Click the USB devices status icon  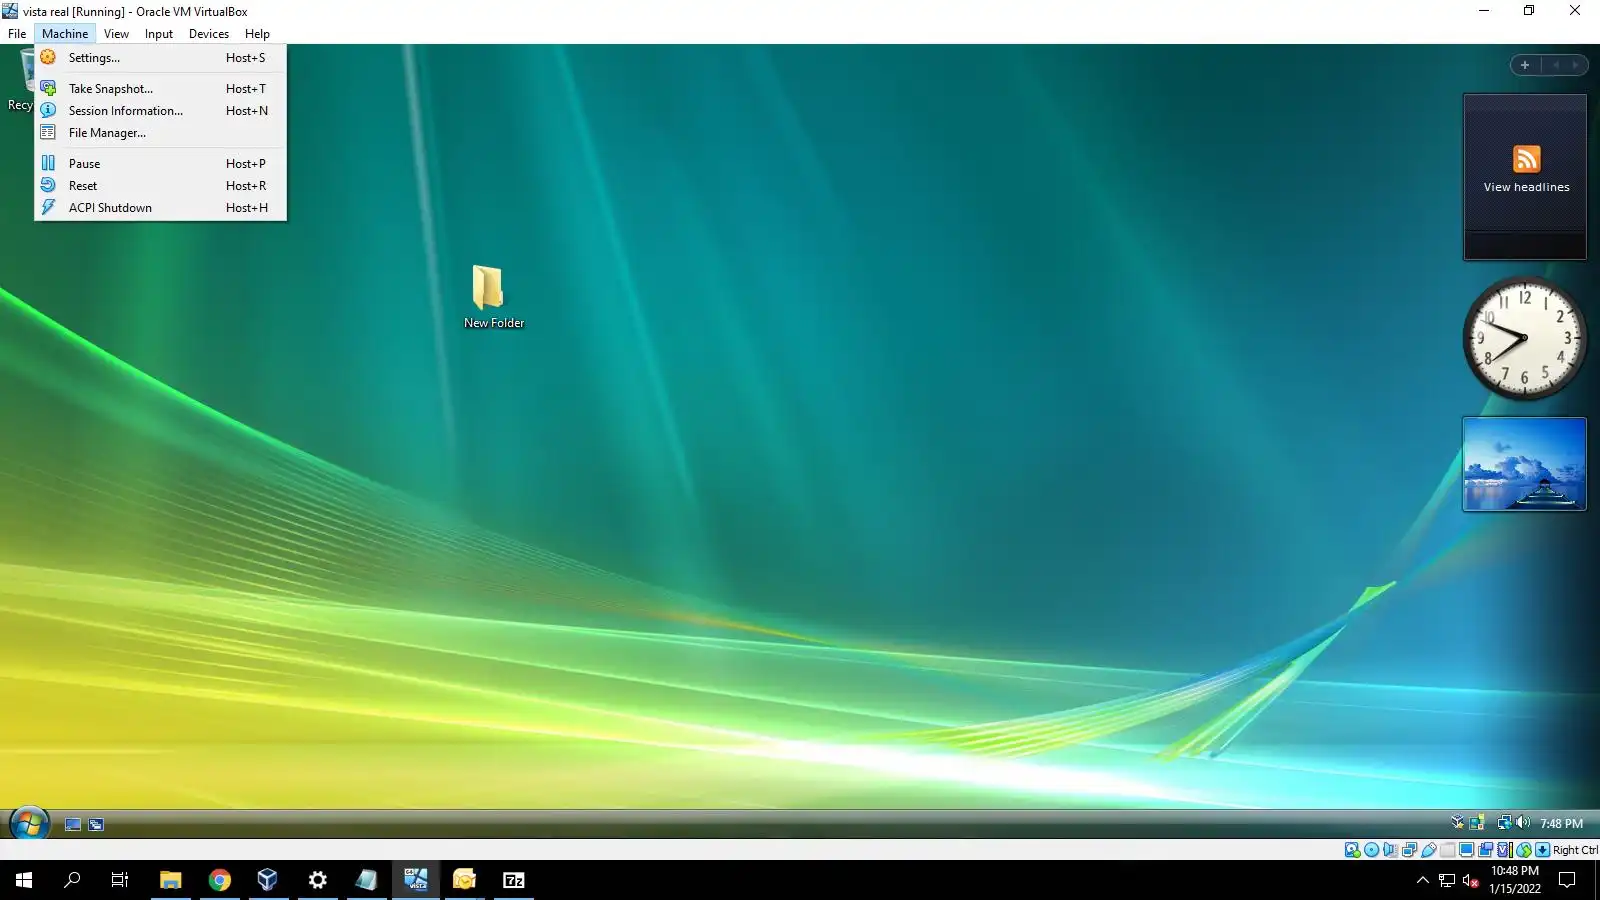(x=1429, y=850)
